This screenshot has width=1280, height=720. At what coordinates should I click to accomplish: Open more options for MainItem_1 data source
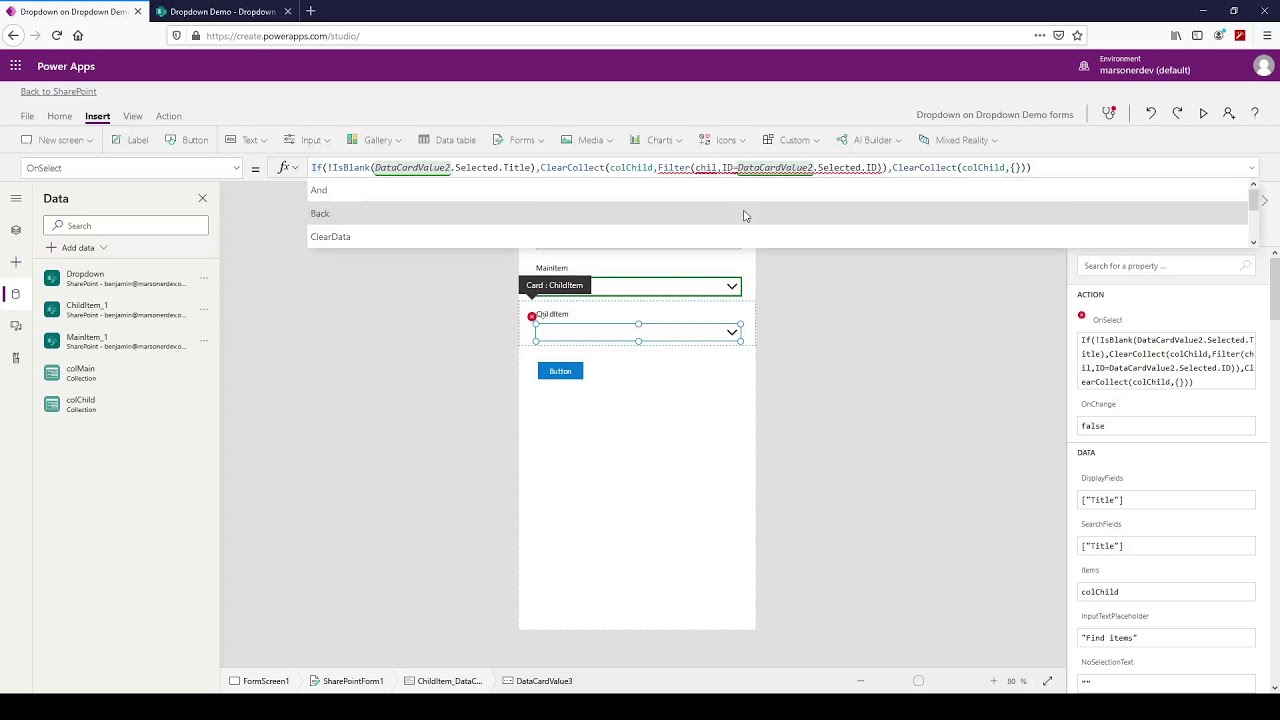[203, 341]
